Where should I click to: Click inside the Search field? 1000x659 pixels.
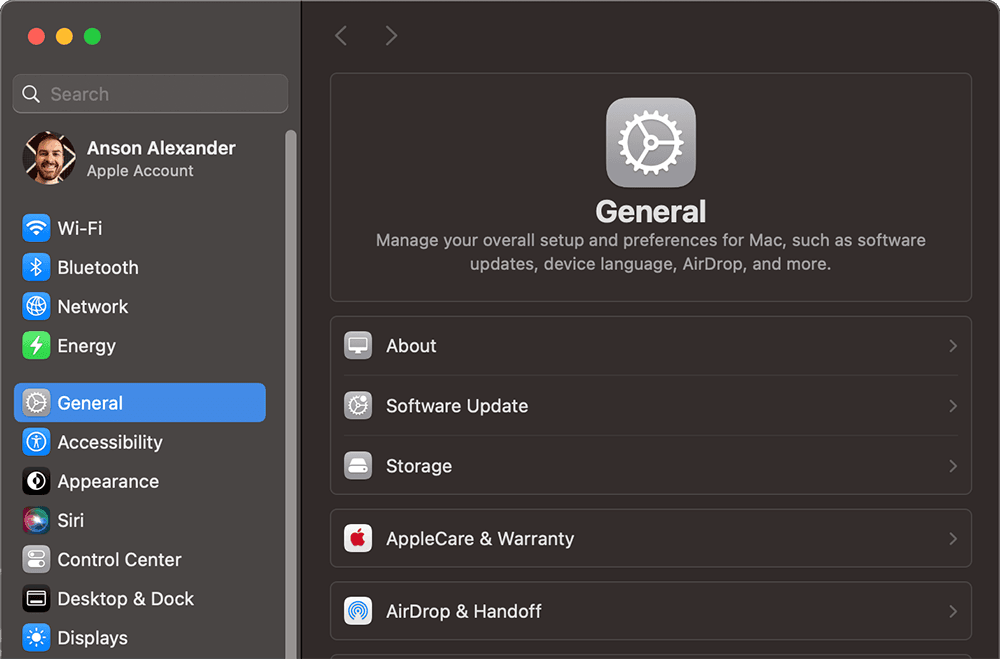pos(150,93)
